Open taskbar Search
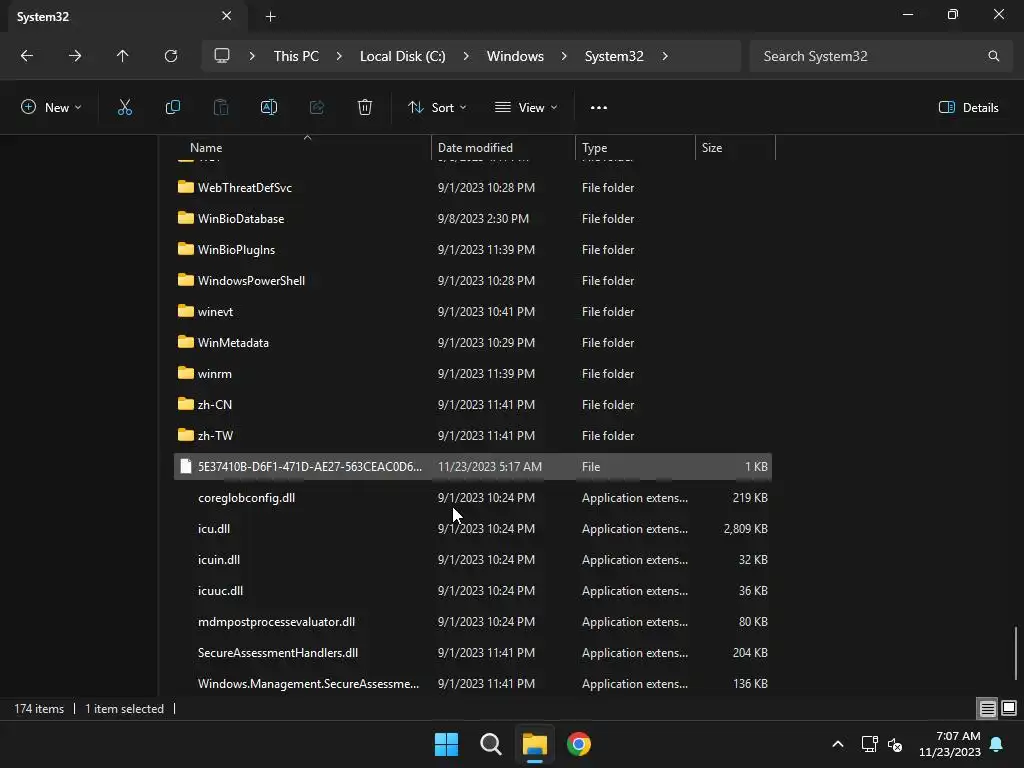 pos(490,744)
